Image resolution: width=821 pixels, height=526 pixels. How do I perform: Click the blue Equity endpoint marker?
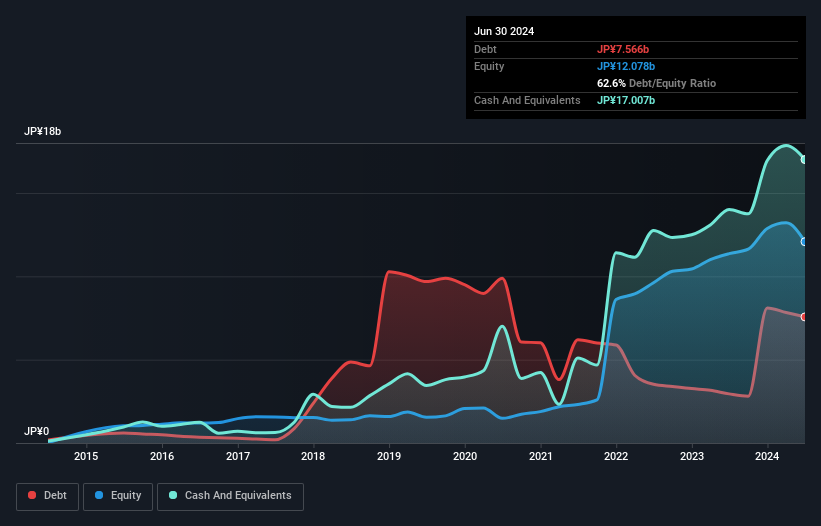(805, 241)
